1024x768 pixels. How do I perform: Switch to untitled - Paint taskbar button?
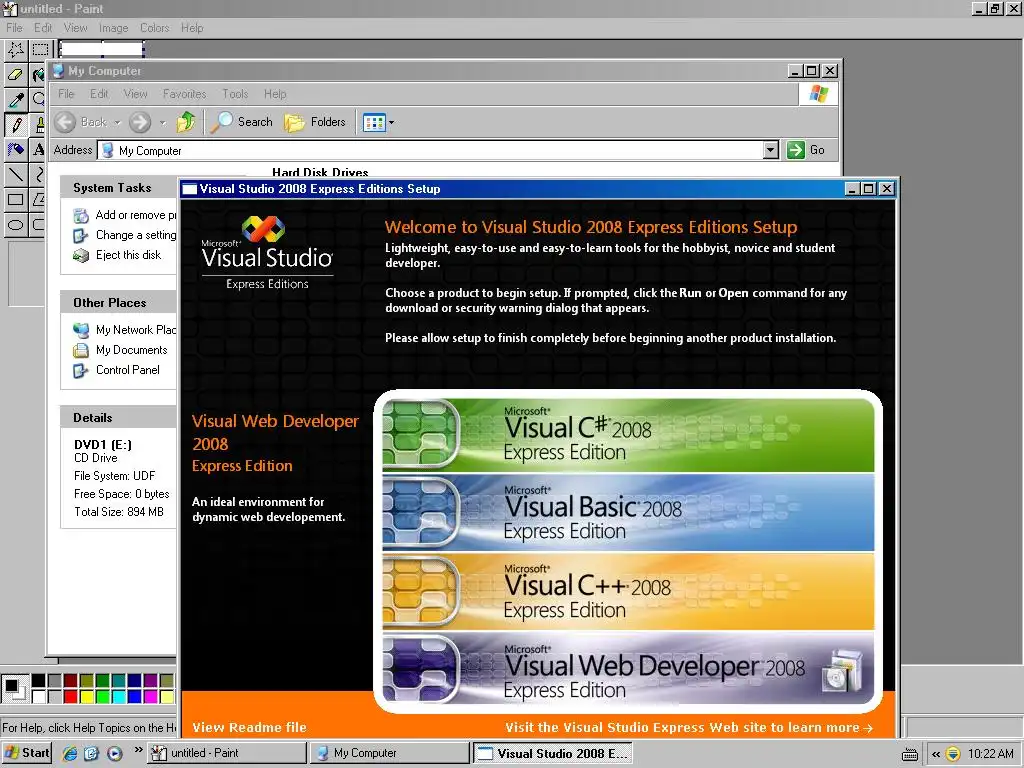[x=226, y=753]
